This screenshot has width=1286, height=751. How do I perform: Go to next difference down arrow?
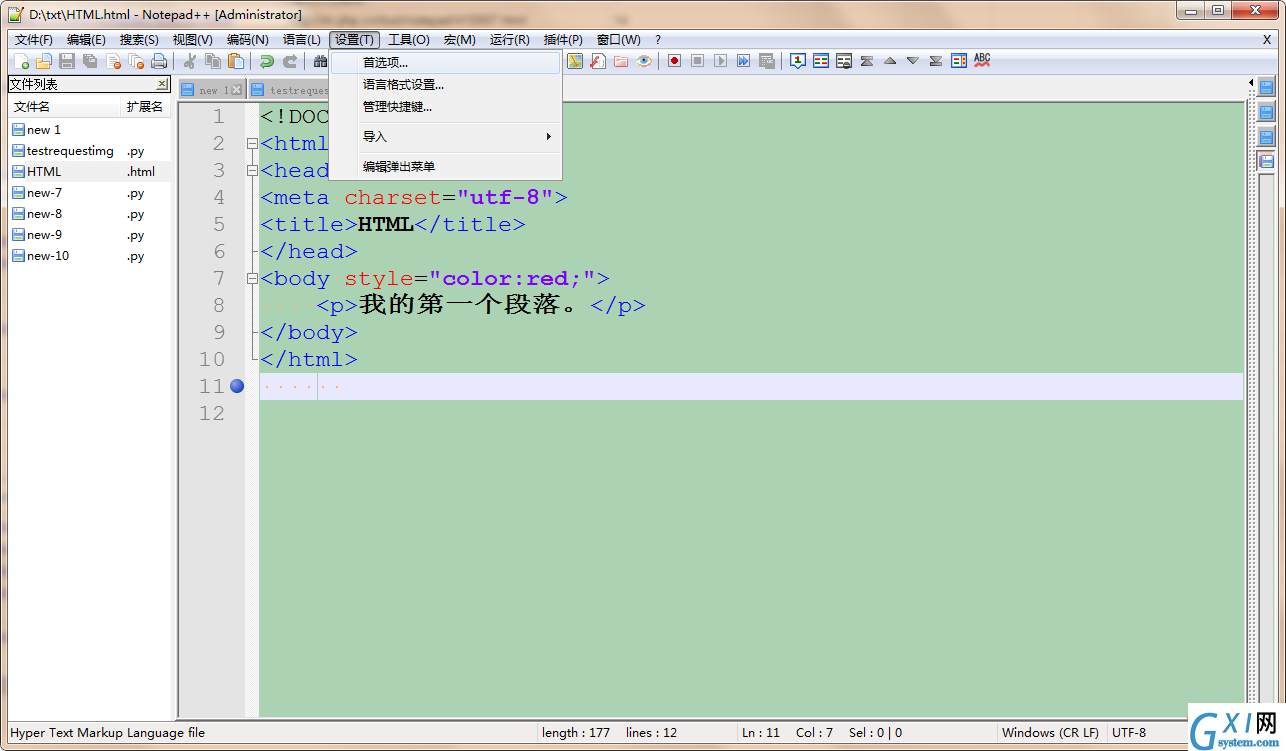(913, 61)
